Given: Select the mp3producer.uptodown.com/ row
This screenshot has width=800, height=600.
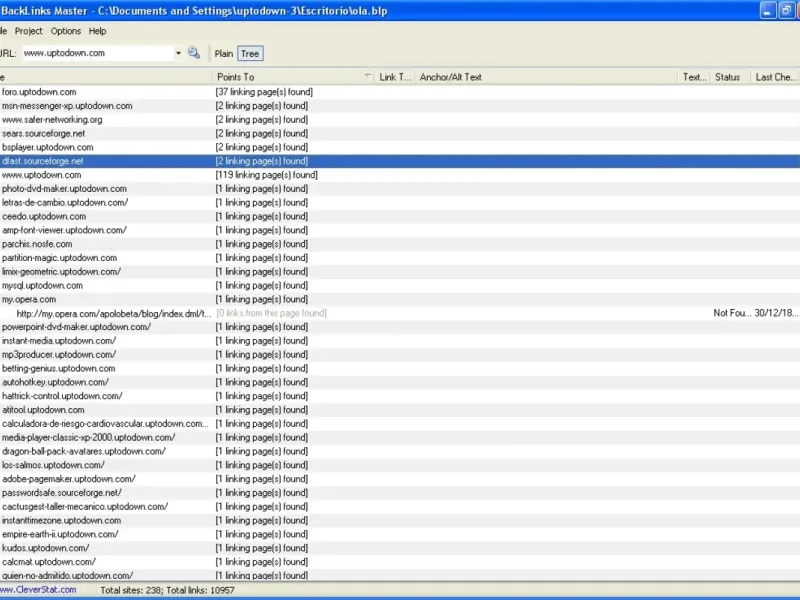Looking at the screenshot, I should pyautogui.click(x=400, y=354).
